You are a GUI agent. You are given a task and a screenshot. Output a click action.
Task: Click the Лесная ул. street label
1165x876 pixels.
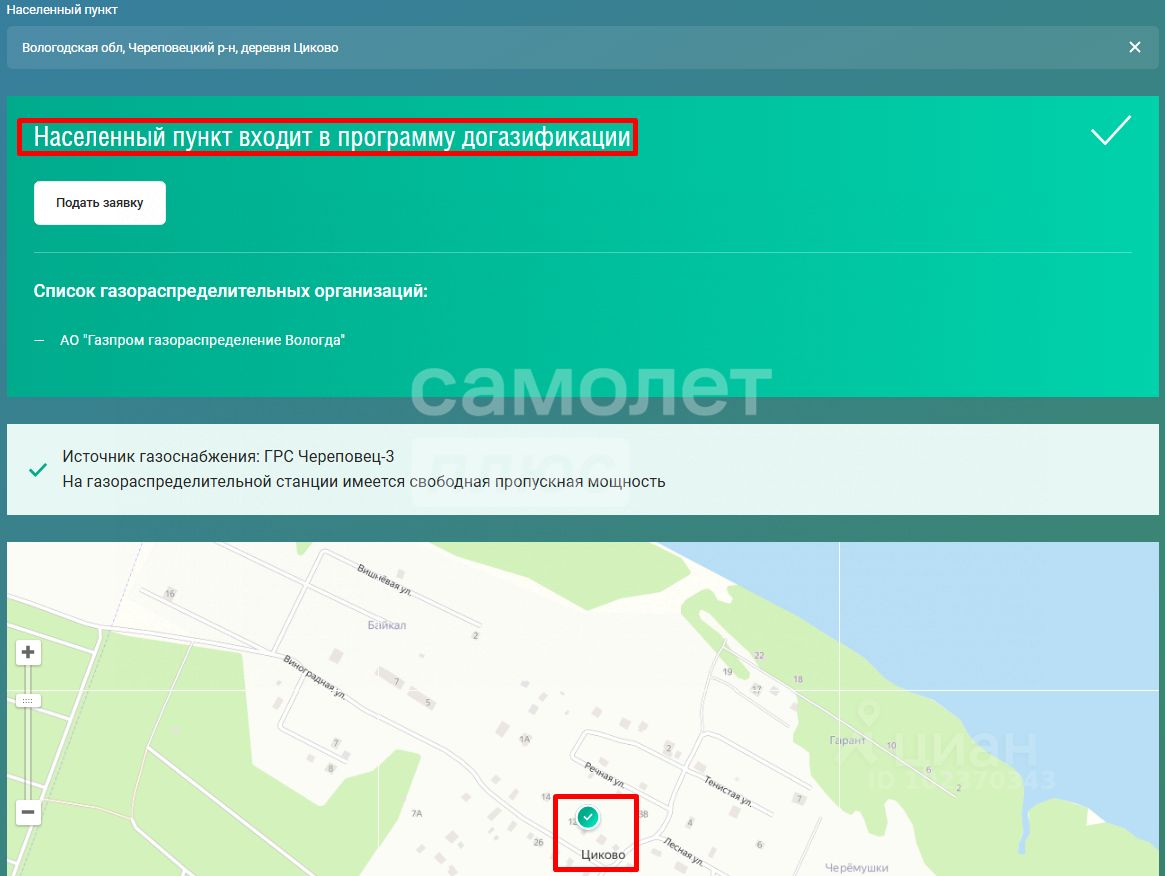683,851
